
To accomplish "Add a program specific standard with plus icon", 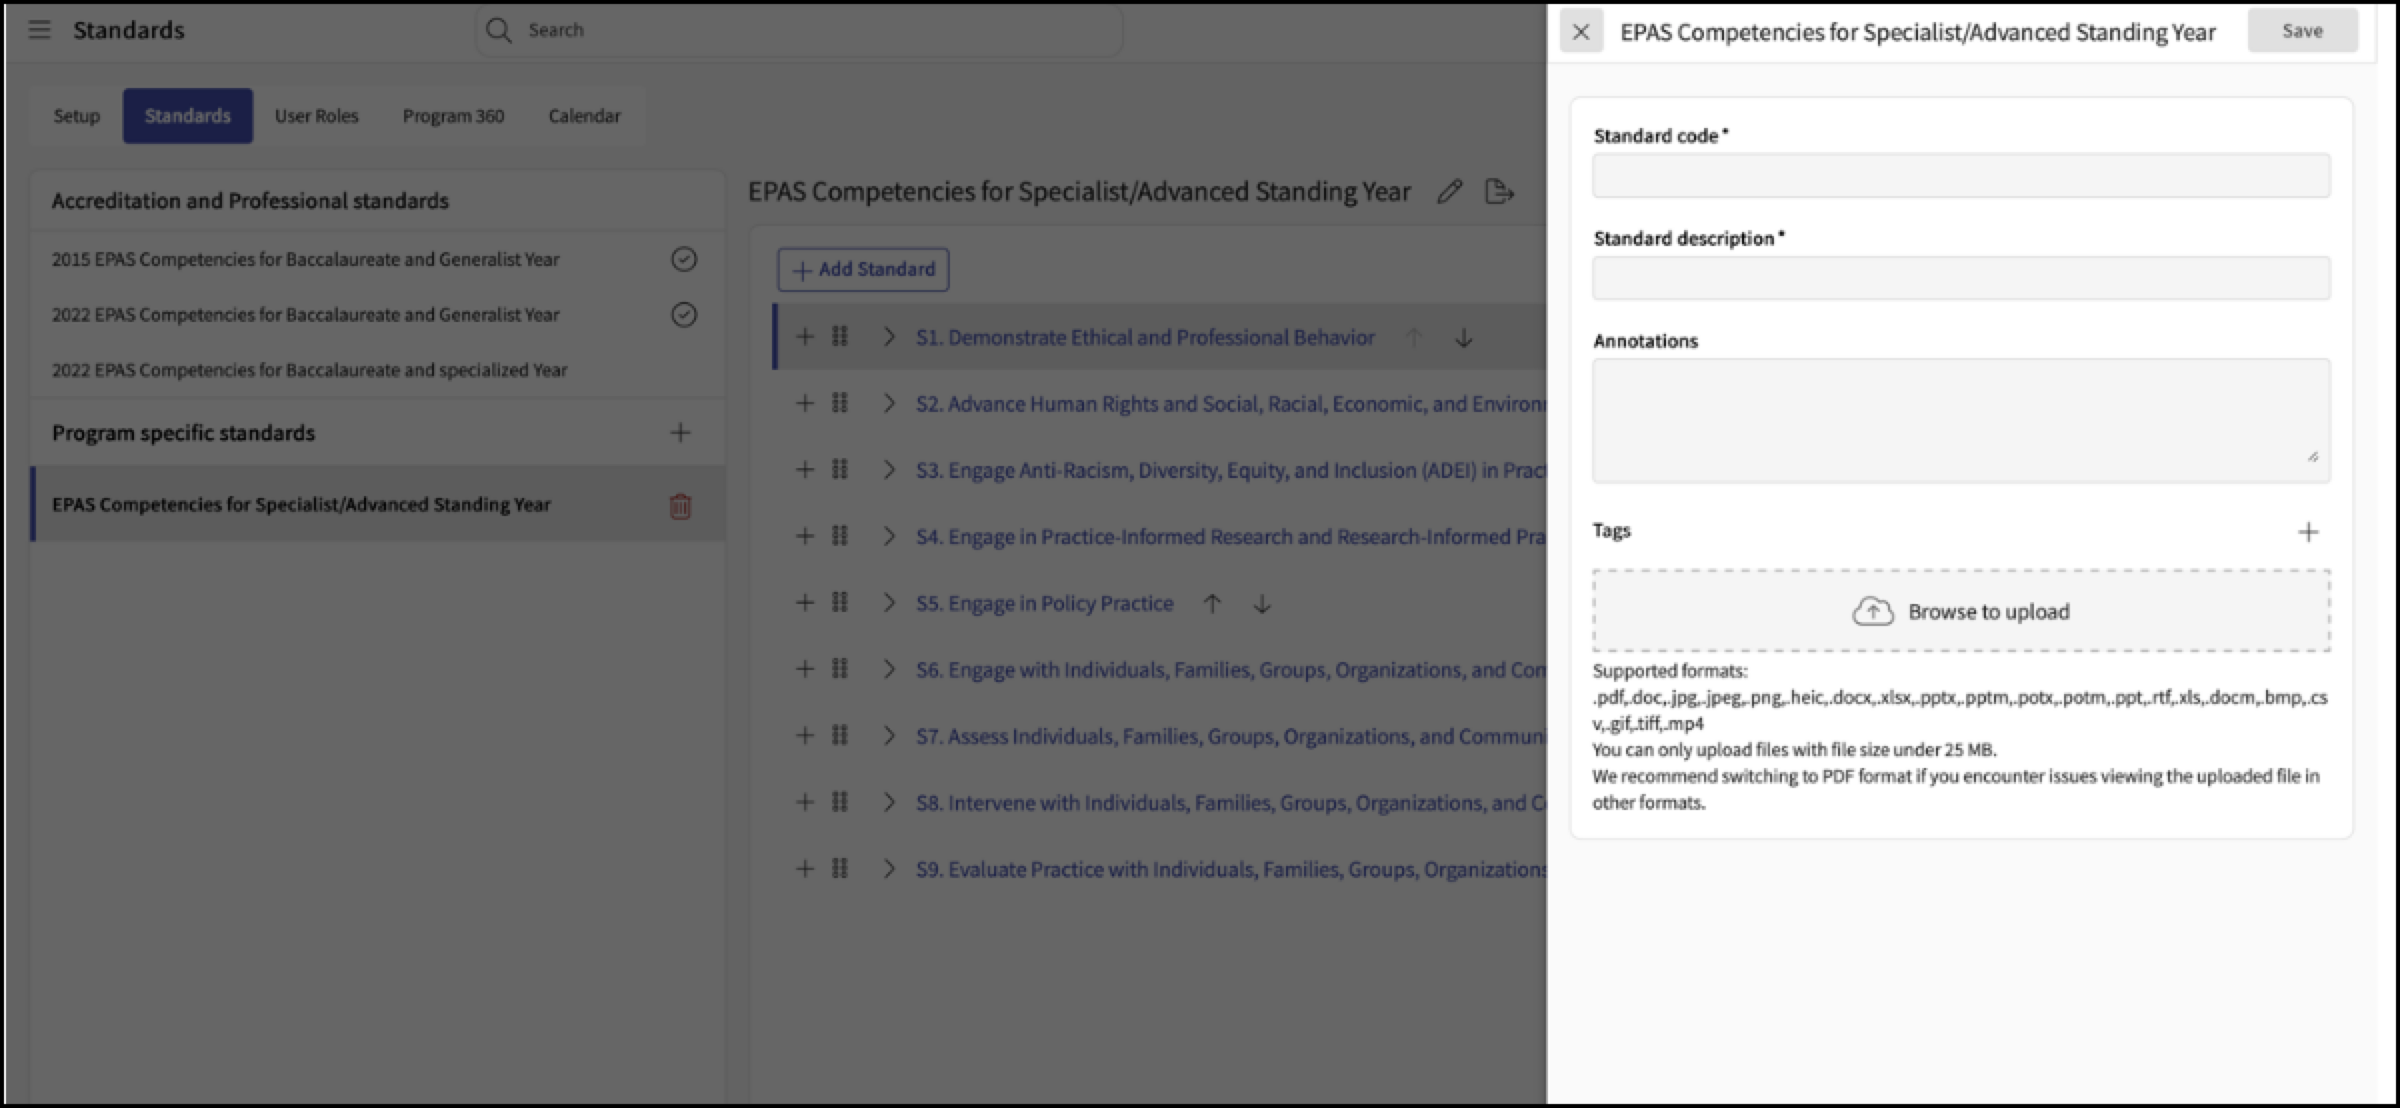I will pyautogui.click(x=680, y=433).
